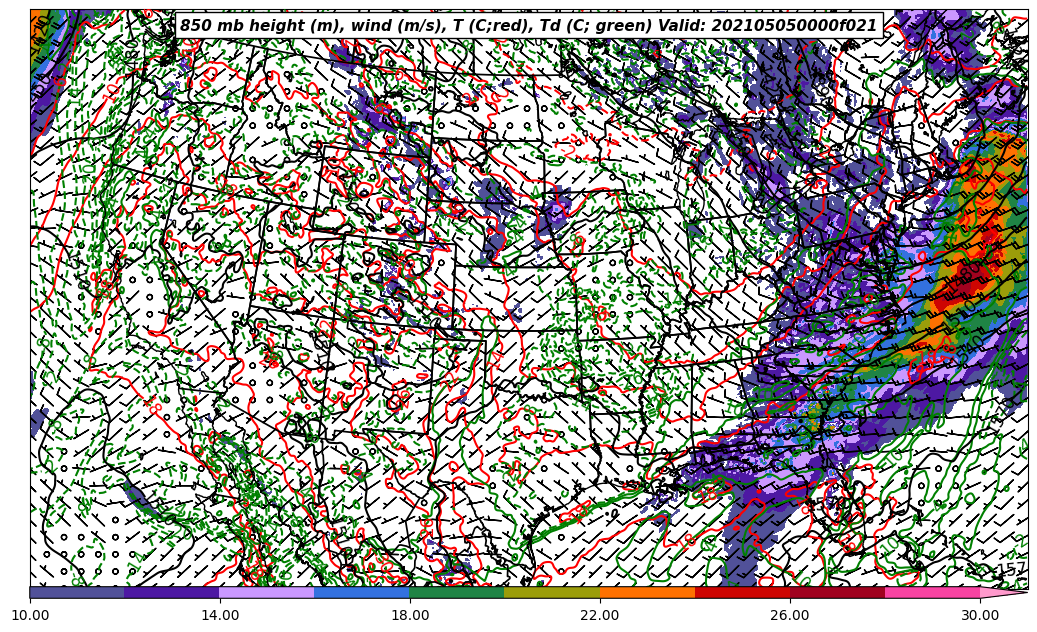Screen dimensions: 1037x632
Task: Pick the light lavender 14–16 colorbar segment
Action: coord(267,592)
